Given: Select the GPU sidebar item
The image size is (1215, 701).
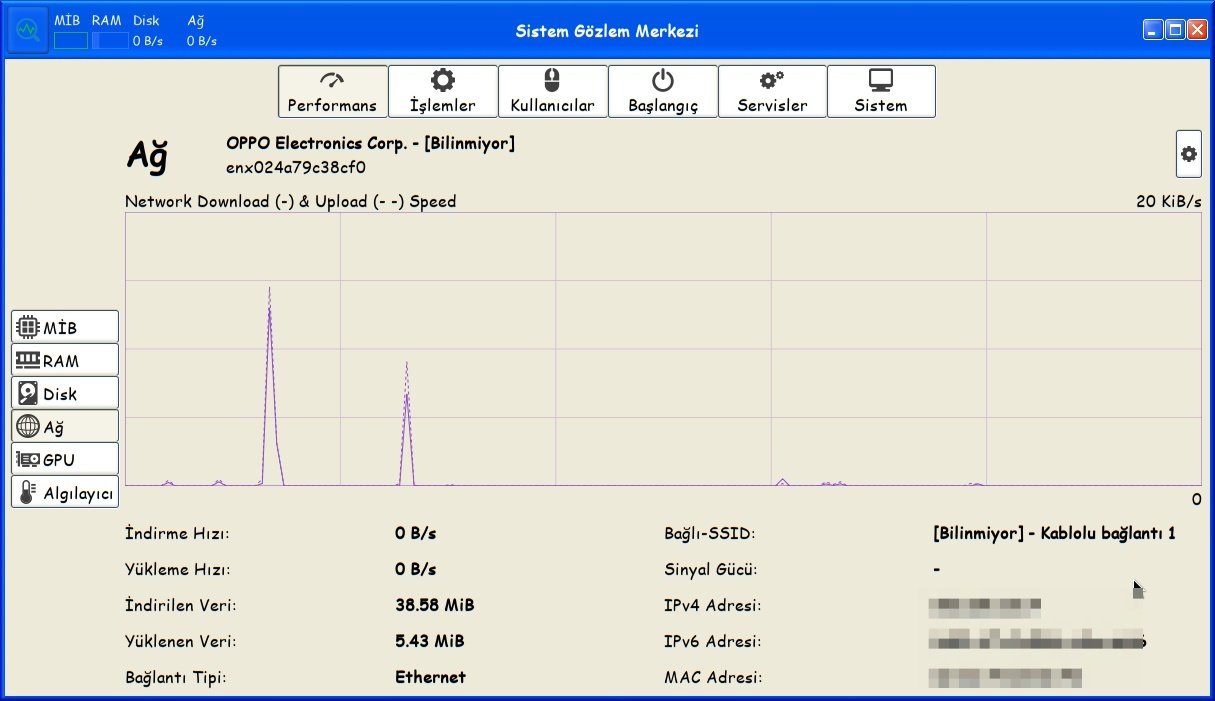Looking at the screenshot, I should point(65,459).
